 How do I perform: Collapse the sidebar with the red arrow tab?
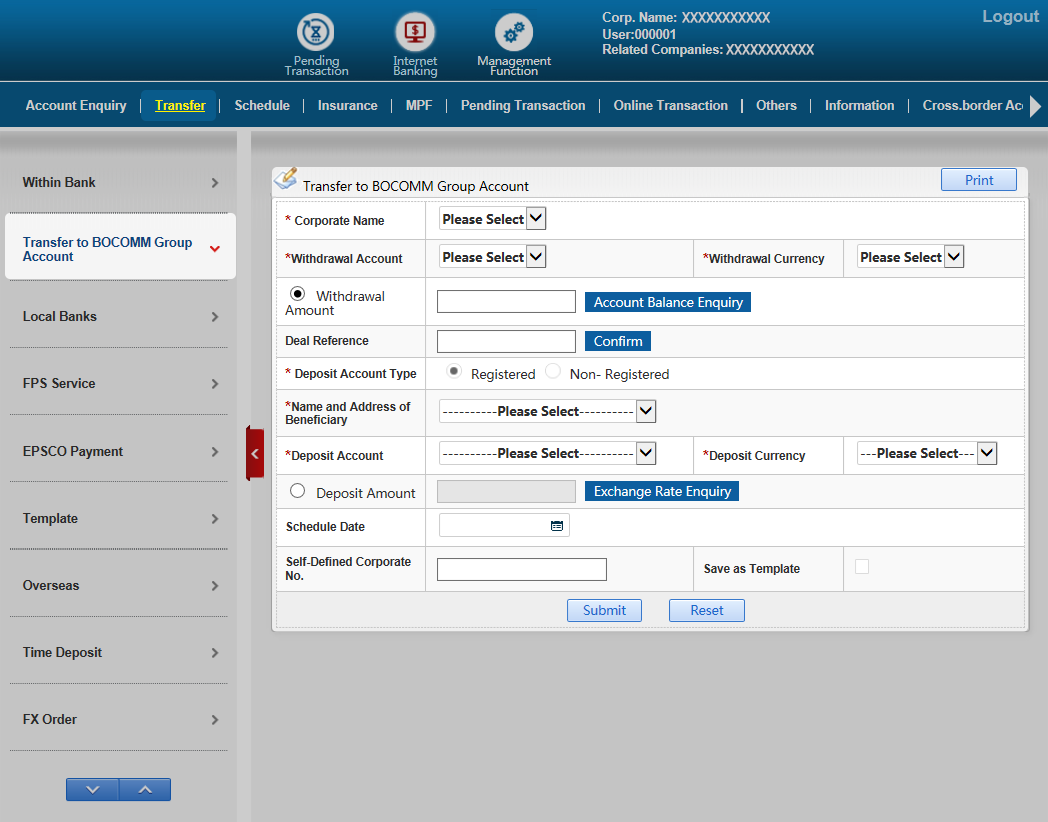255,454
